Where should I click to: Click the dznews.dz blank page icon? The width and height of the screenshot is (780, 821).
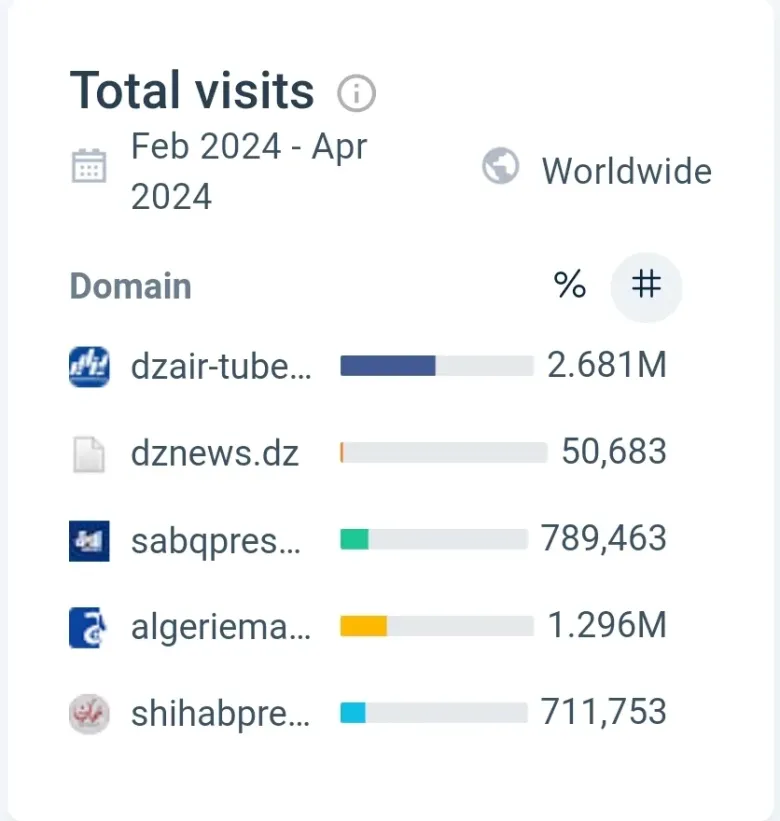89,454
